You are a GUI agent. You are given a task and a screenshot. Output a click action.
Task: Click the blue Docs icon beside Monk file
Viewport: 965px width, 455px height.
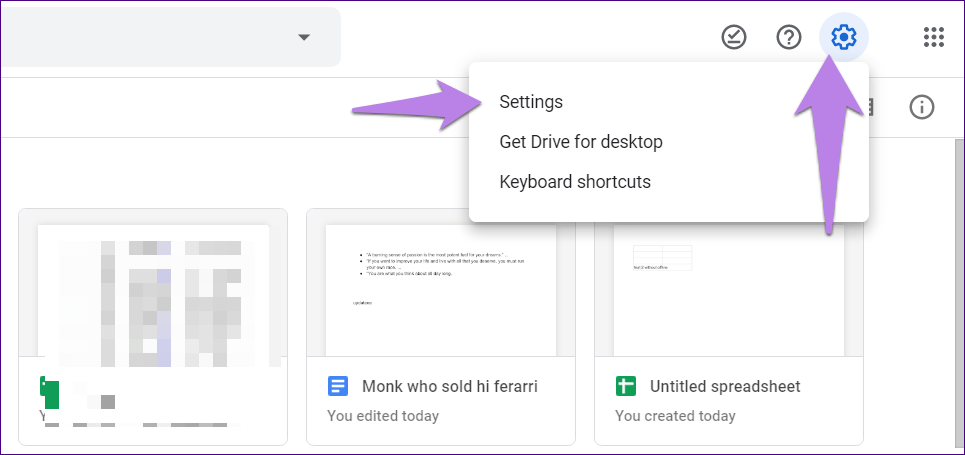(x=338, y=386)
